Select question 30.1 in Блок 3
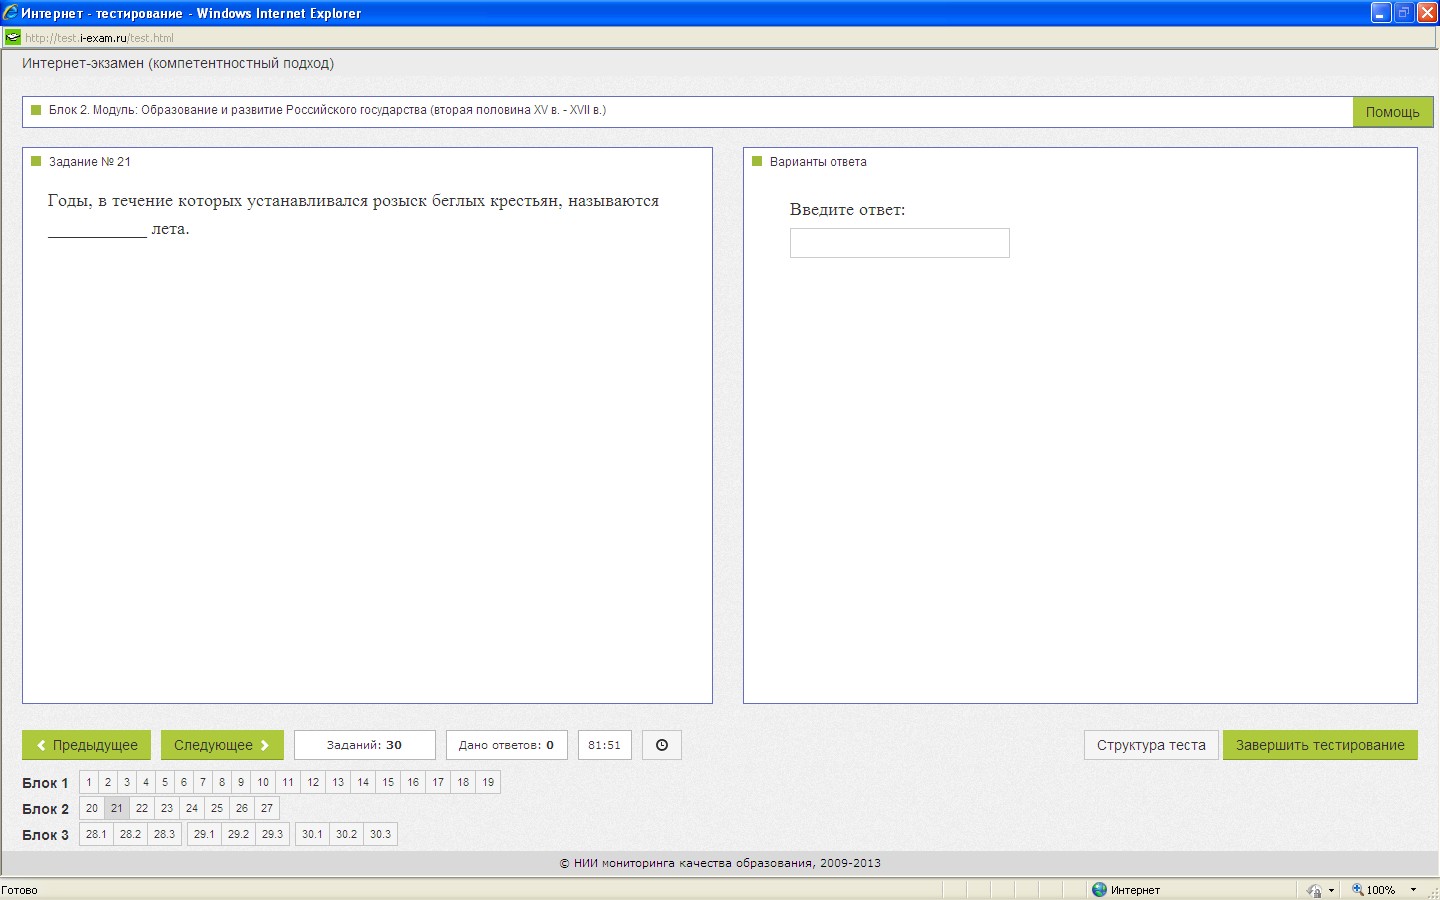 click(312, 834)
